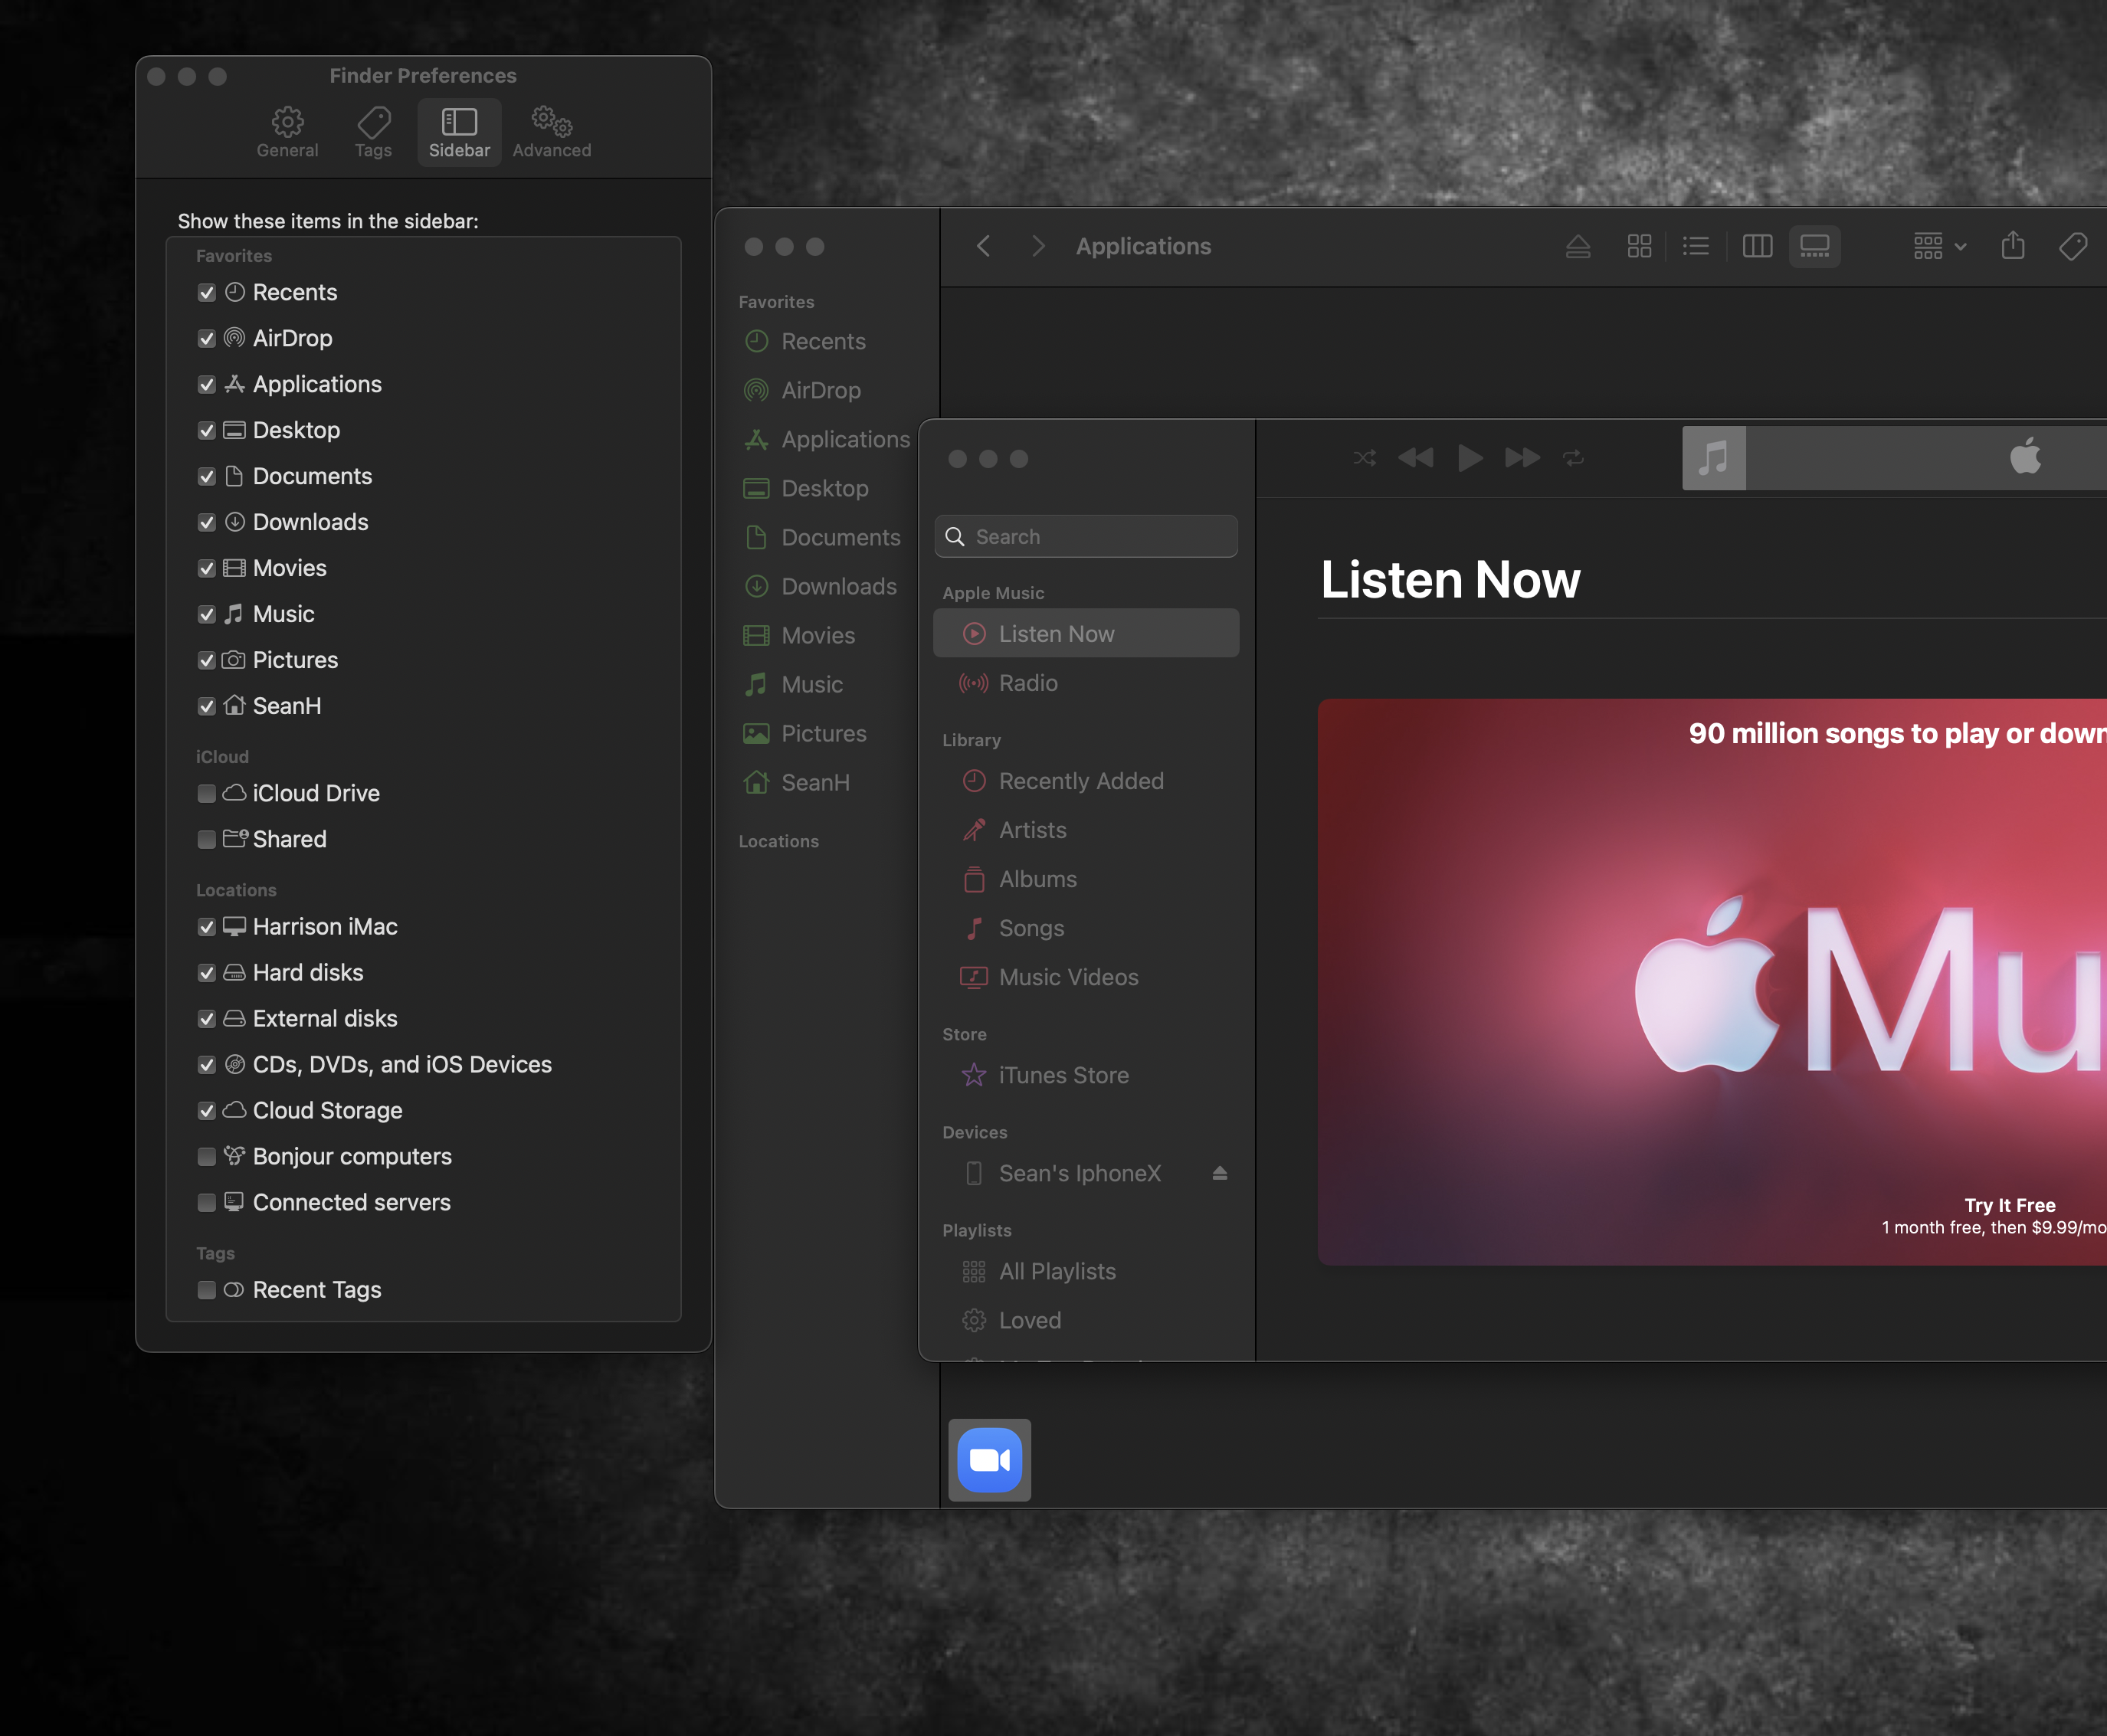
Task: Click the repeat icon in Music toolbar
Action: click(x=1573, y=458)
